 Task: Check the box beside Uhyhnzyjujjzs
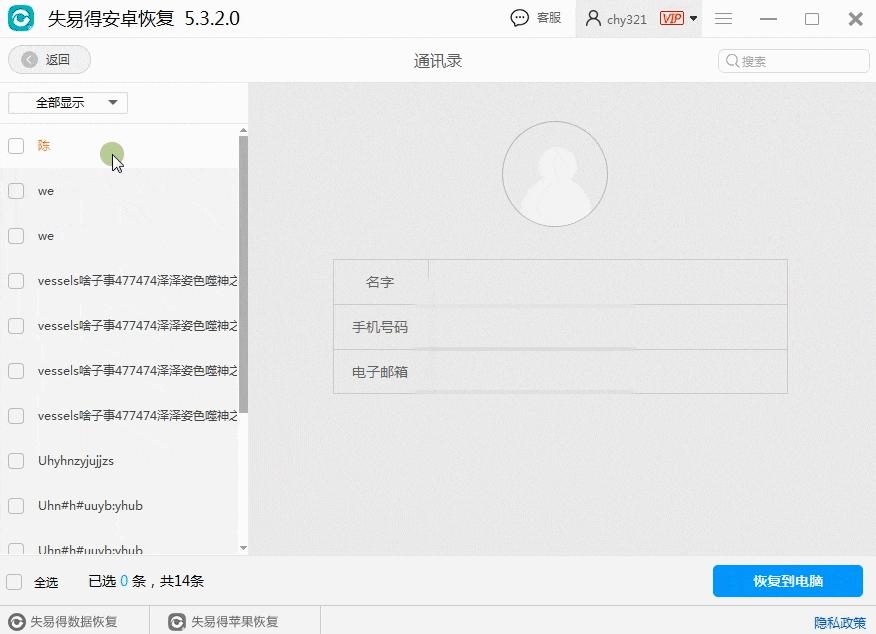pos(16,461)
